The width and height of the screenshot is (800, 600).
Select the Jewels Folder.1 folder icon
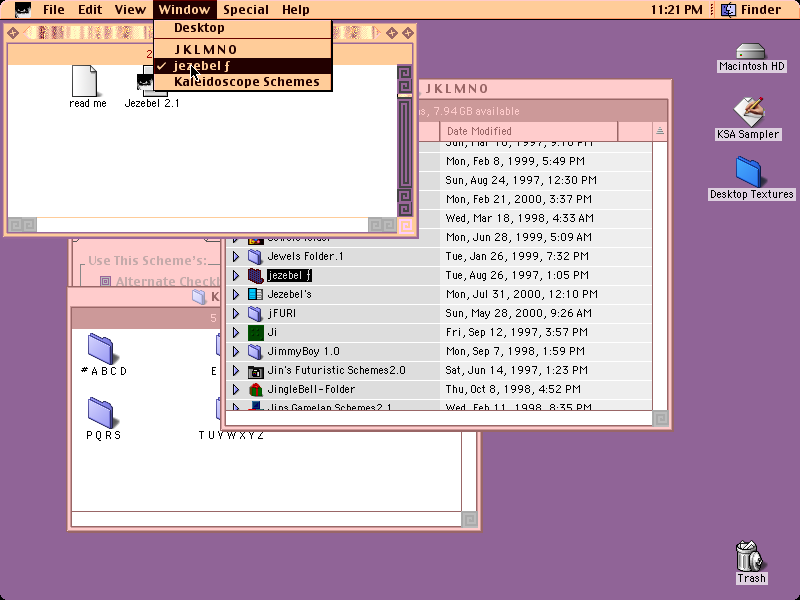tap(255, 256)
